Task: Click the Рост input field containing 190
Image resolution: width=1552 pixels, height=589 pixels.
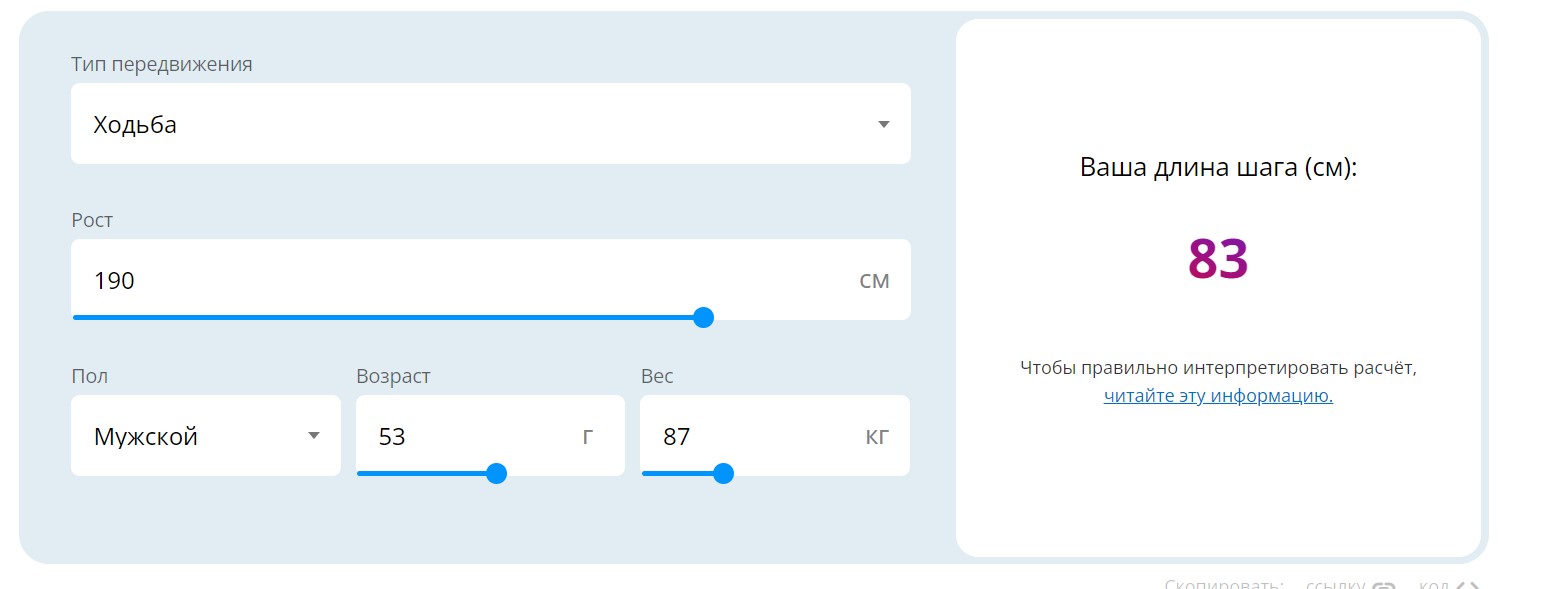Action: pos(490,280)
